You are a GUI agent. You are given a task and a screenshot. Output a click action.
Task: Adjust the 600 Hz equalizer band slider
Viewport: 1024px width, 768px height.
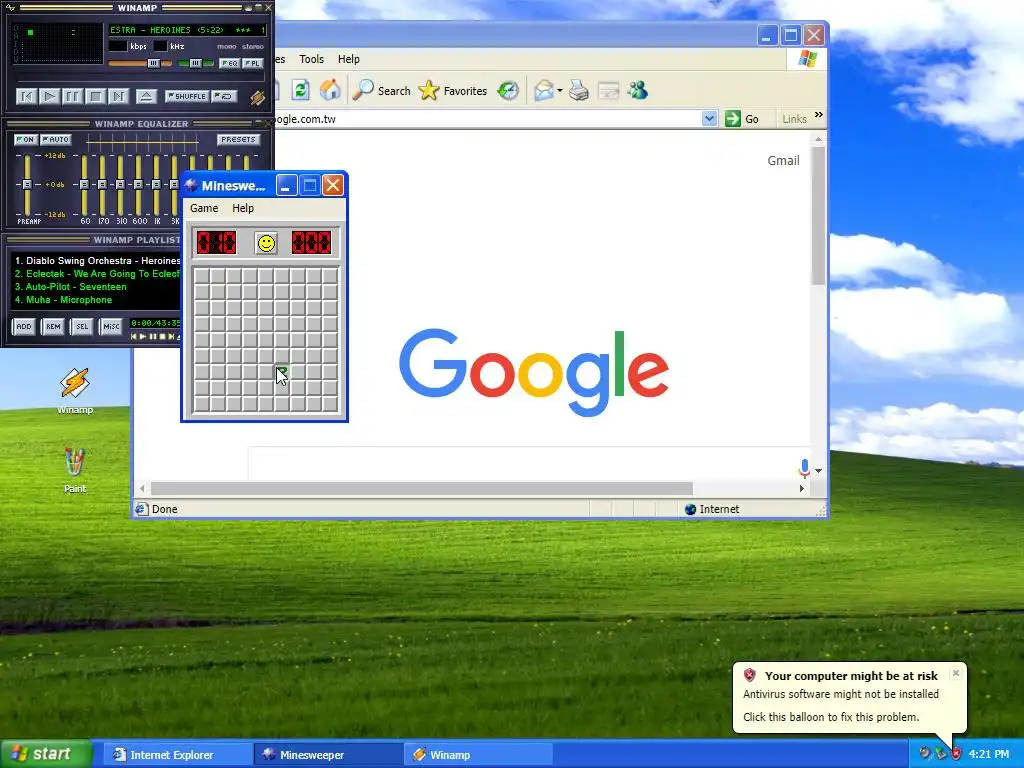pyautogui.click(x=138, y=185)
